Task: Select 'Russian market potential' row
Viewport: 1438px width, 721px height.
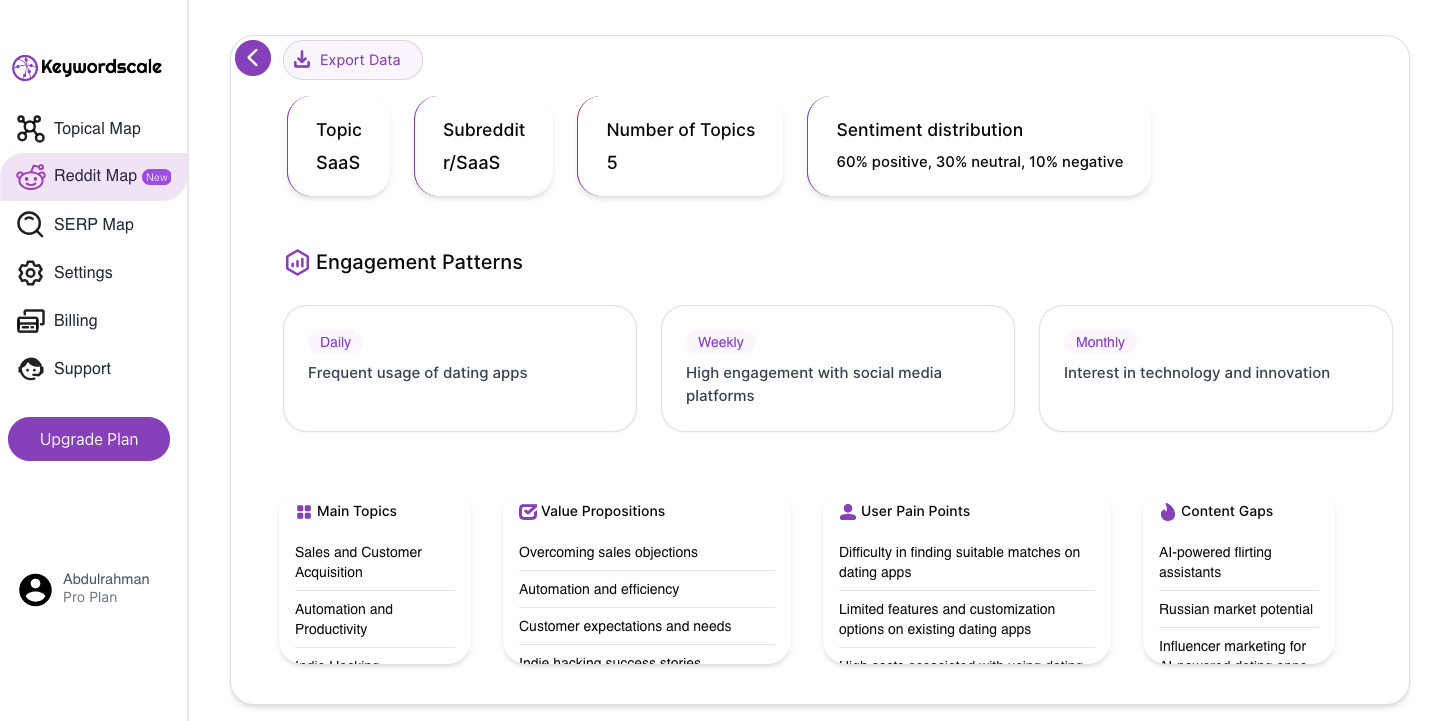Action: point(1239,609)
